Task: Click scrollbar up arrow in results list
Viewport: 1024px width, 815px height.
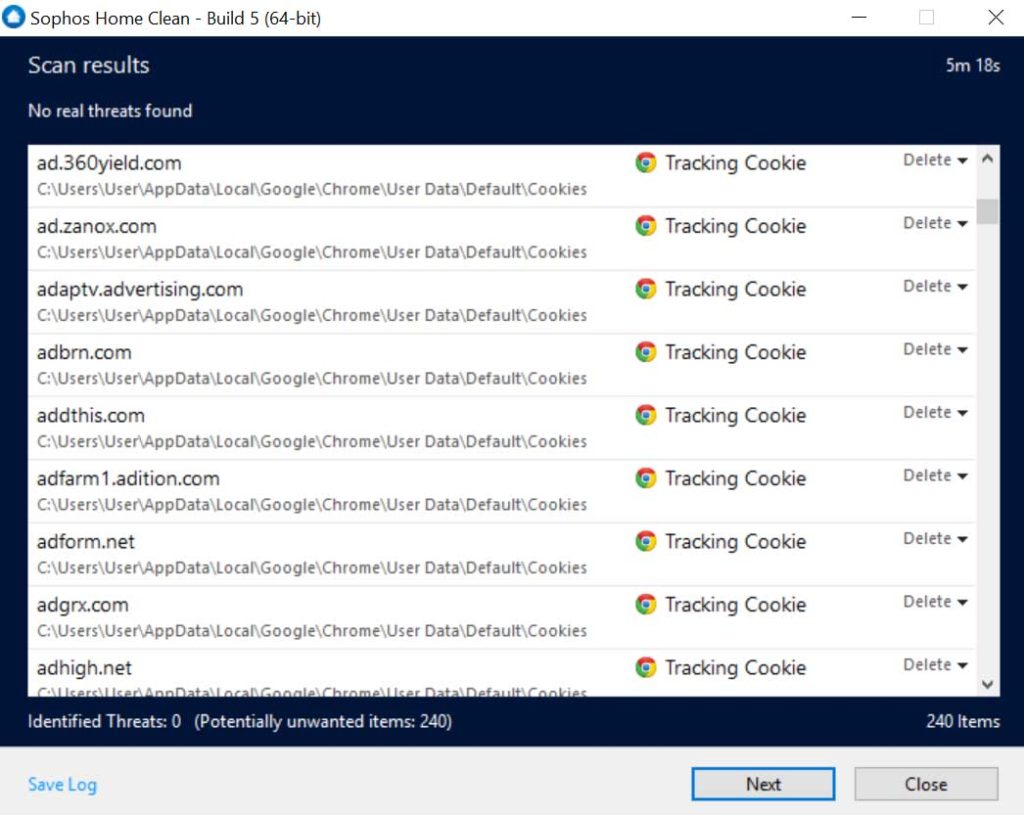Action: 987,159
